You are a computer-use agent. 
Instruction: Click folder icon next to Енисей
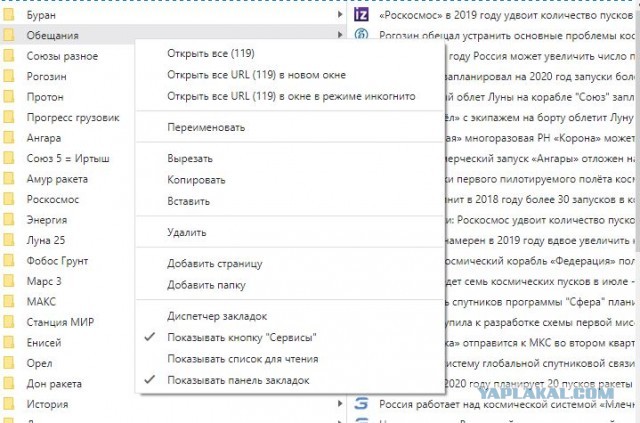pos(9,343)
